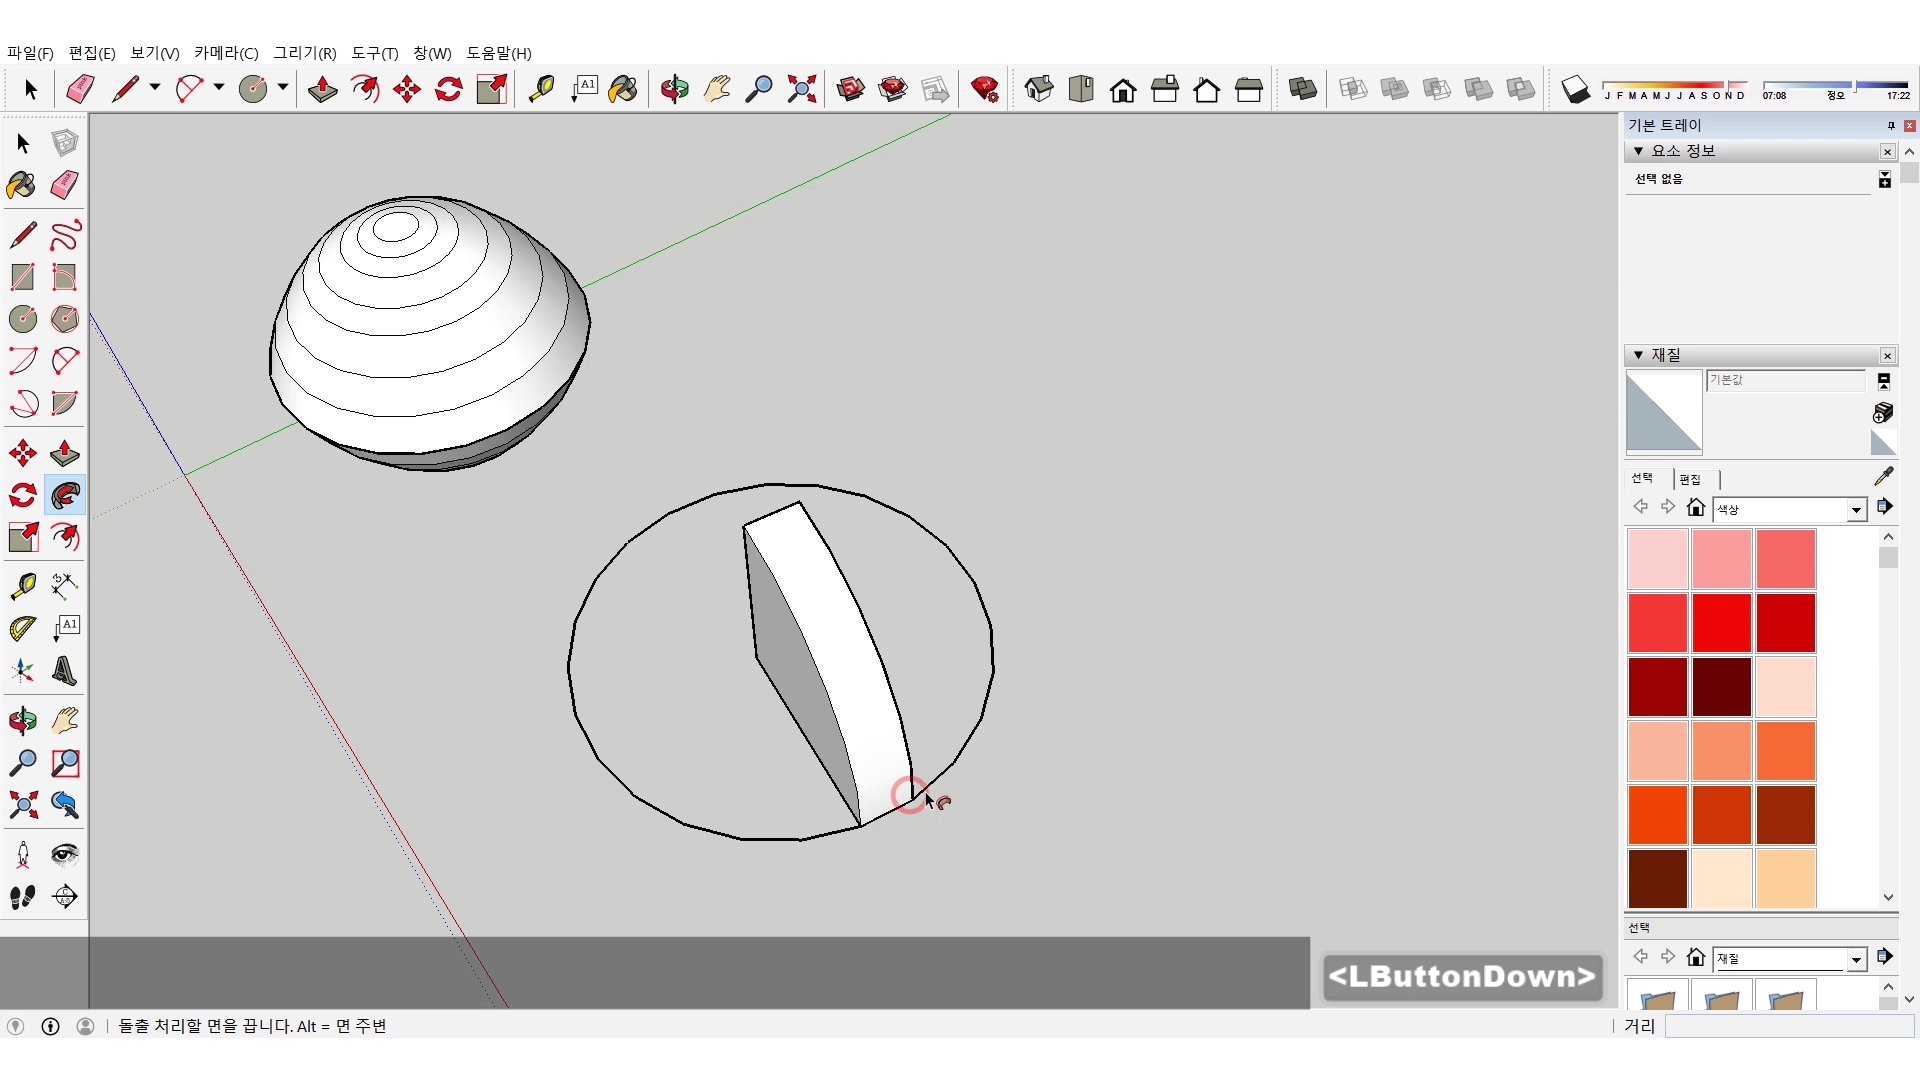Toggle the tray auto-hide pin

(1890, 125)
